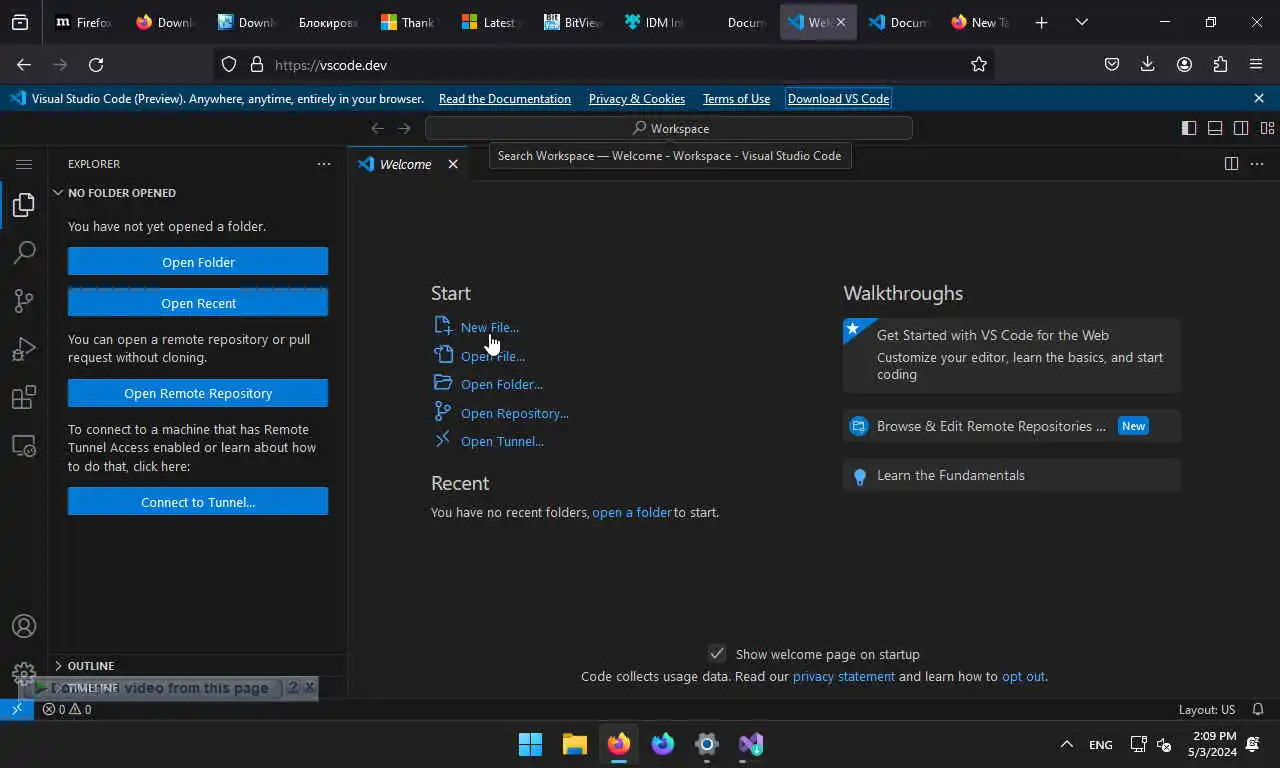Click the opt out link
Screen dimensions: 1280x768
coord(1023,676)
